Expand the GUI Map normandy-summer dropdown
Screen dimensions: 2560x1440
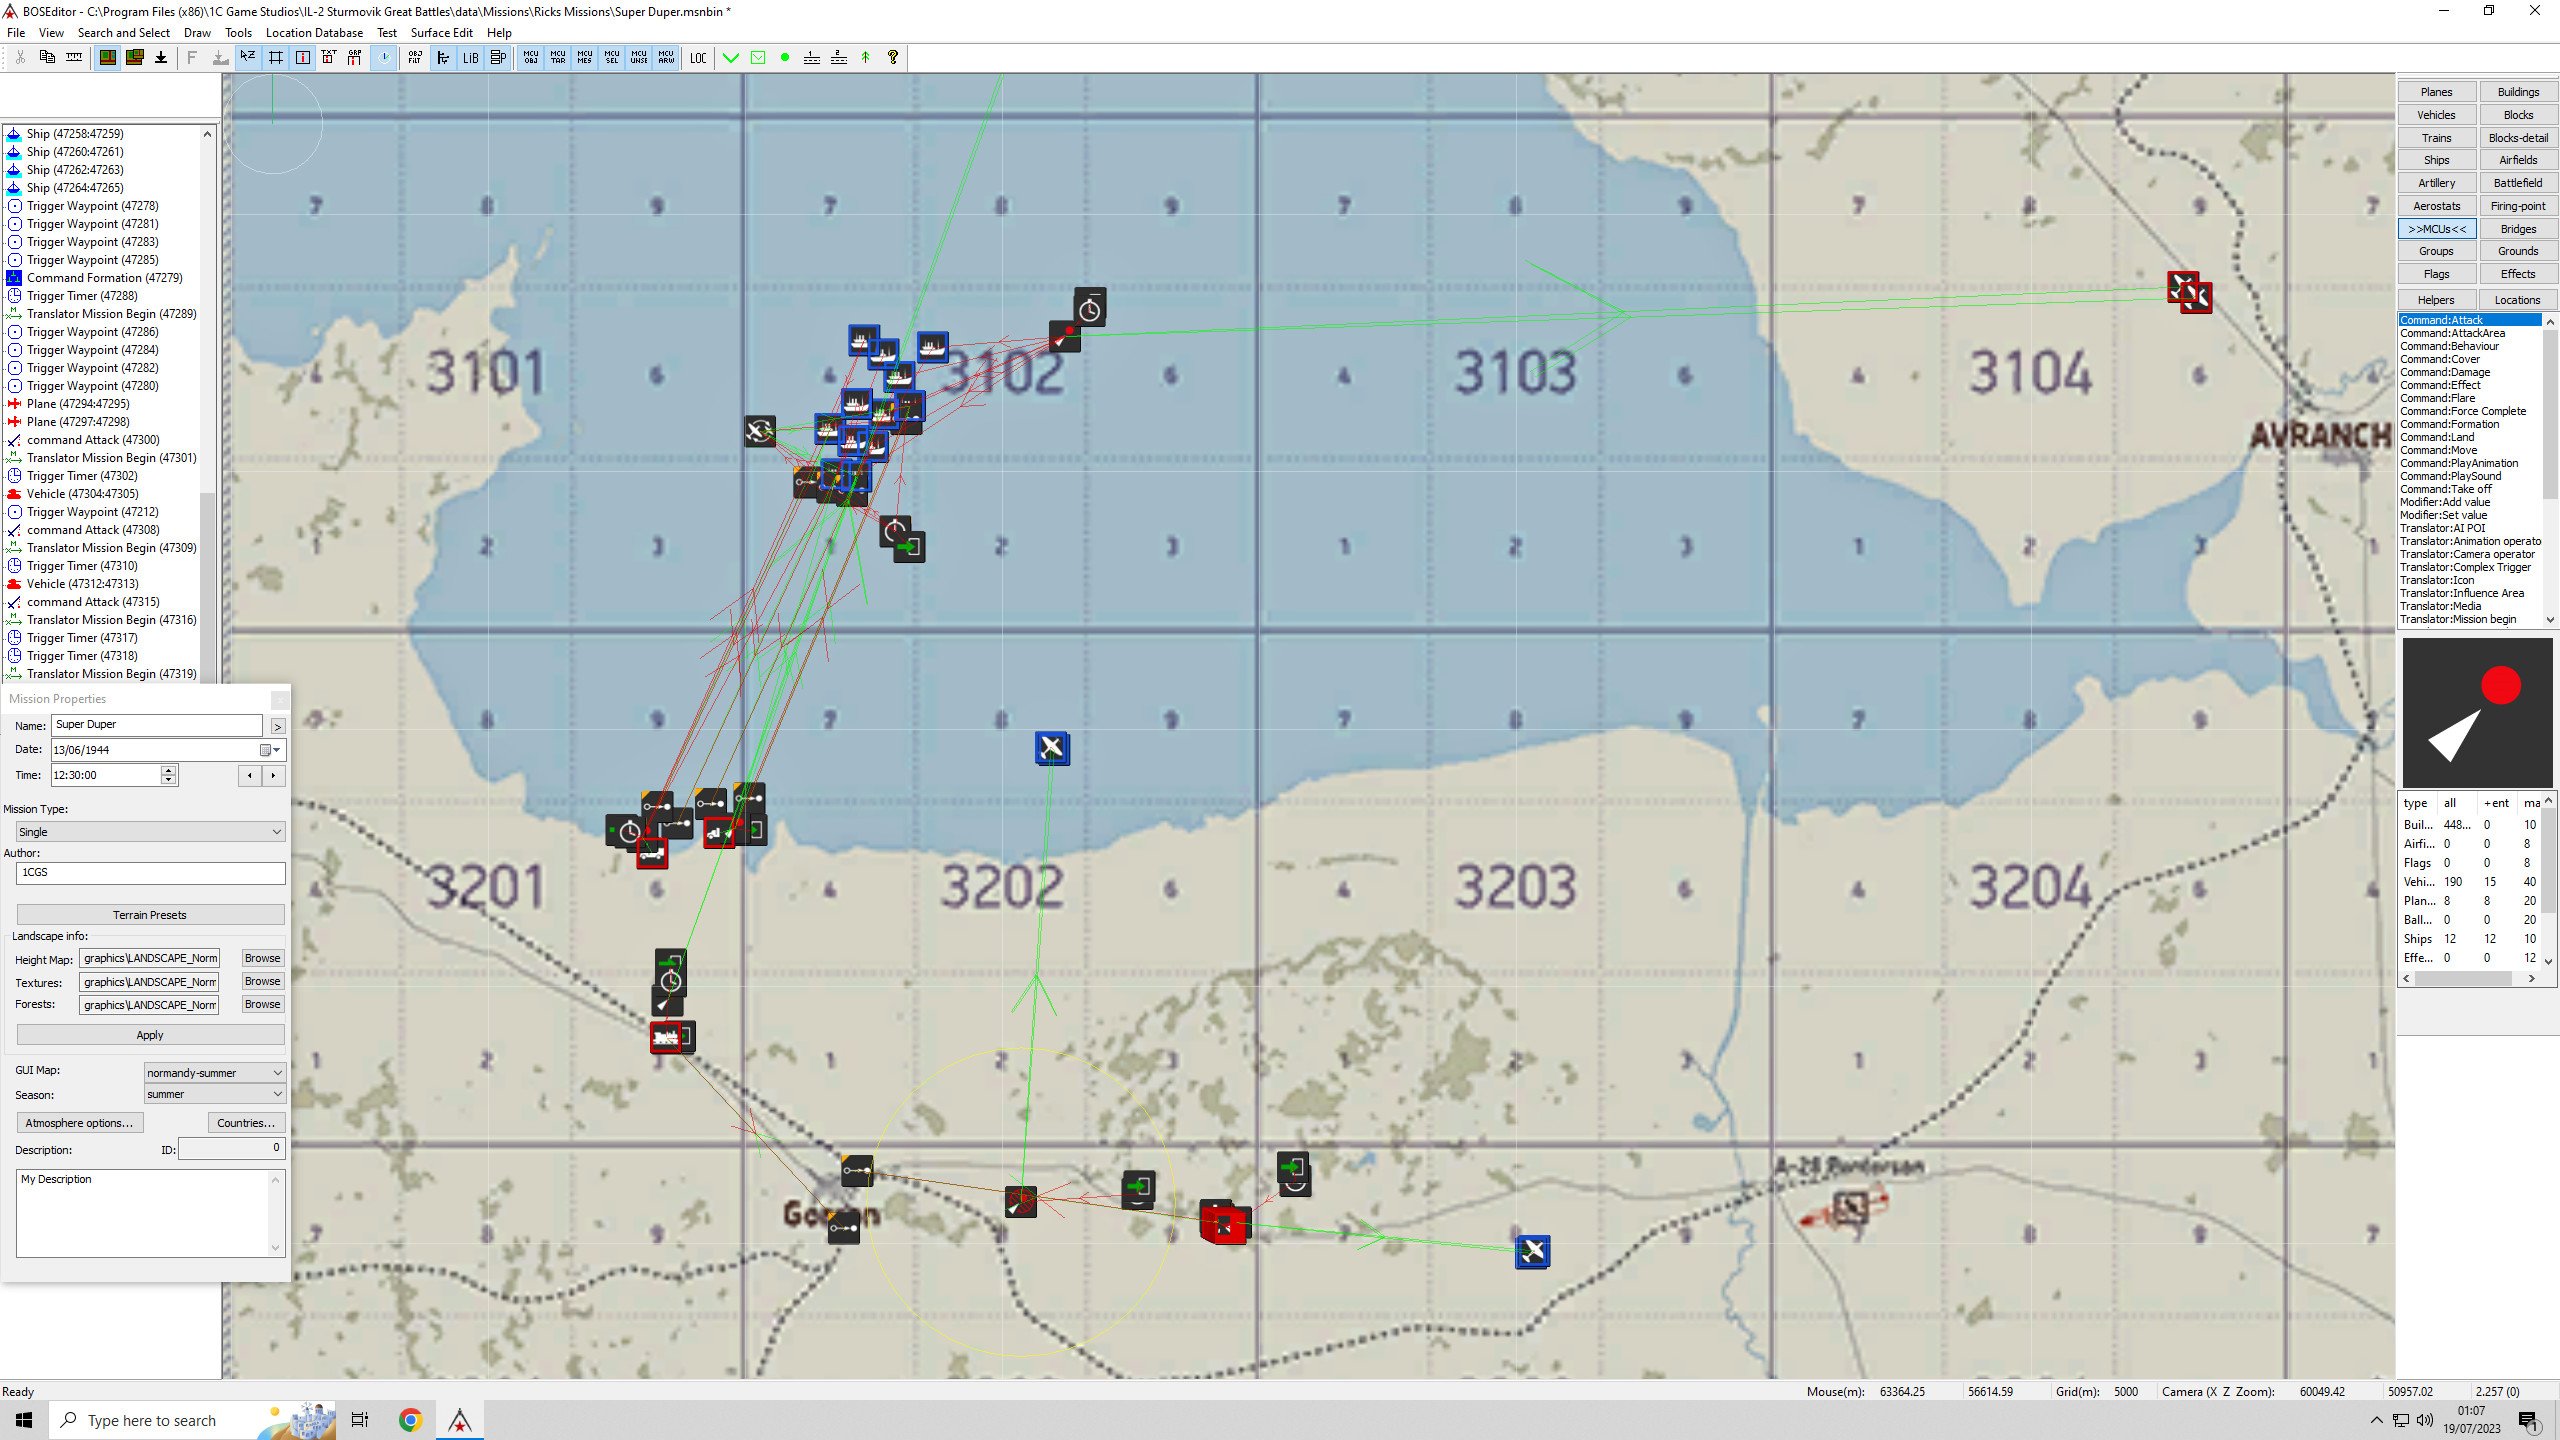(215, 1073)
